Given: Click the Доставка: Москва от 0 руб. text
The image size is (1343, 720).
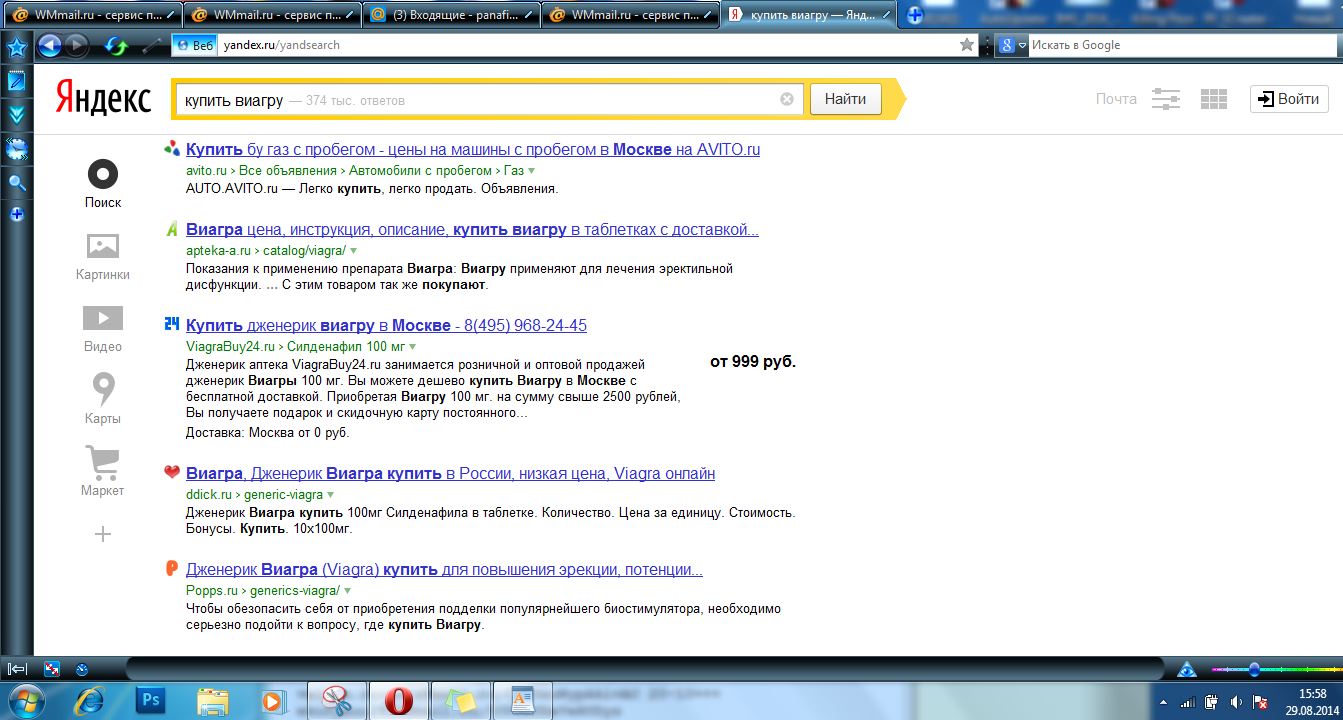Looking at the screenshot, I should click(268, 433).
